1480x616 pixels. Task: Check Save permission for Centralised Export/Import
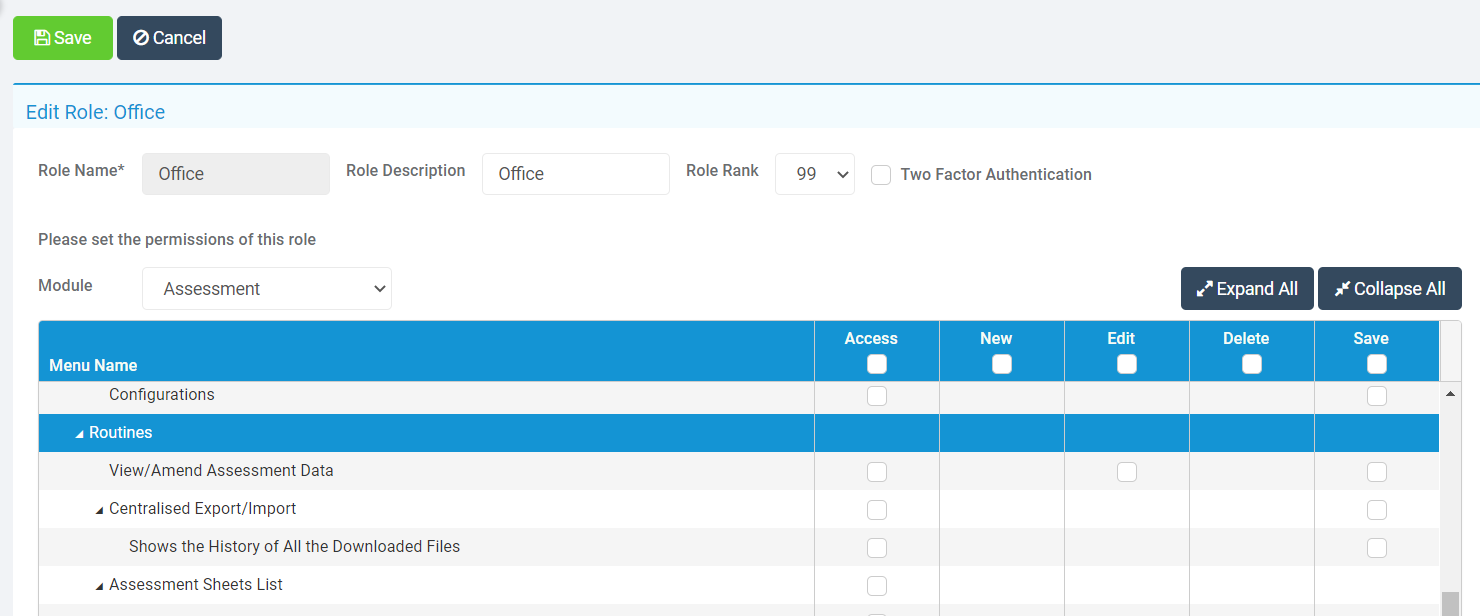pos(1377,509)
